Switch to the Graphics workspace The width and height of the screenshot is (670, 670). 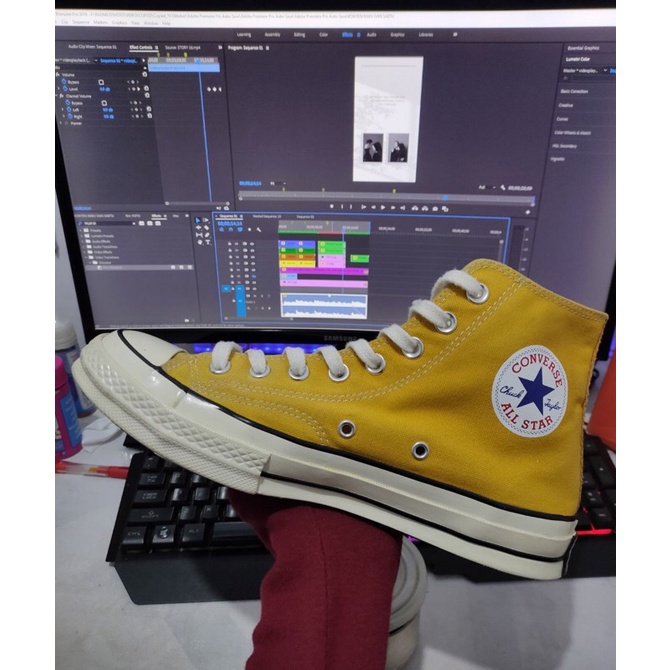pyautogui.click(x=397, y=35)
